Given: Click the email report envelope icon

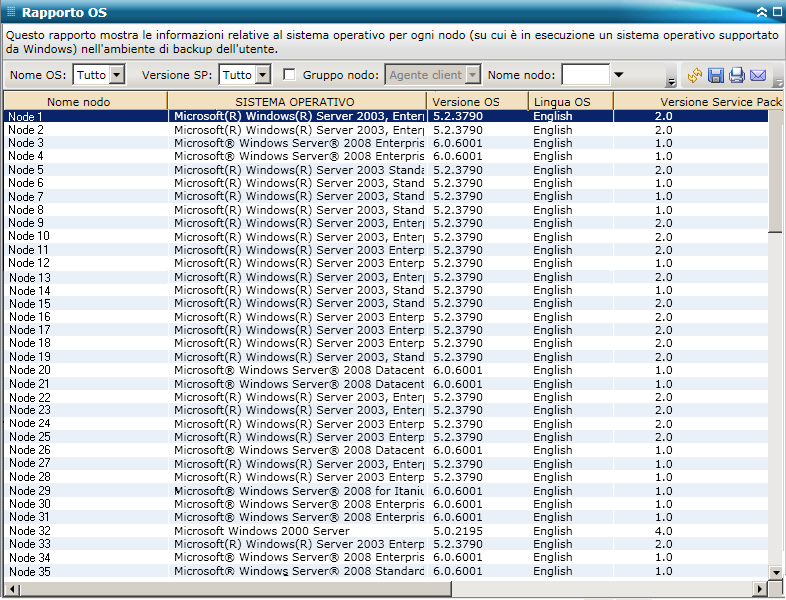Looking at the screenshot, I should (758, 75).
